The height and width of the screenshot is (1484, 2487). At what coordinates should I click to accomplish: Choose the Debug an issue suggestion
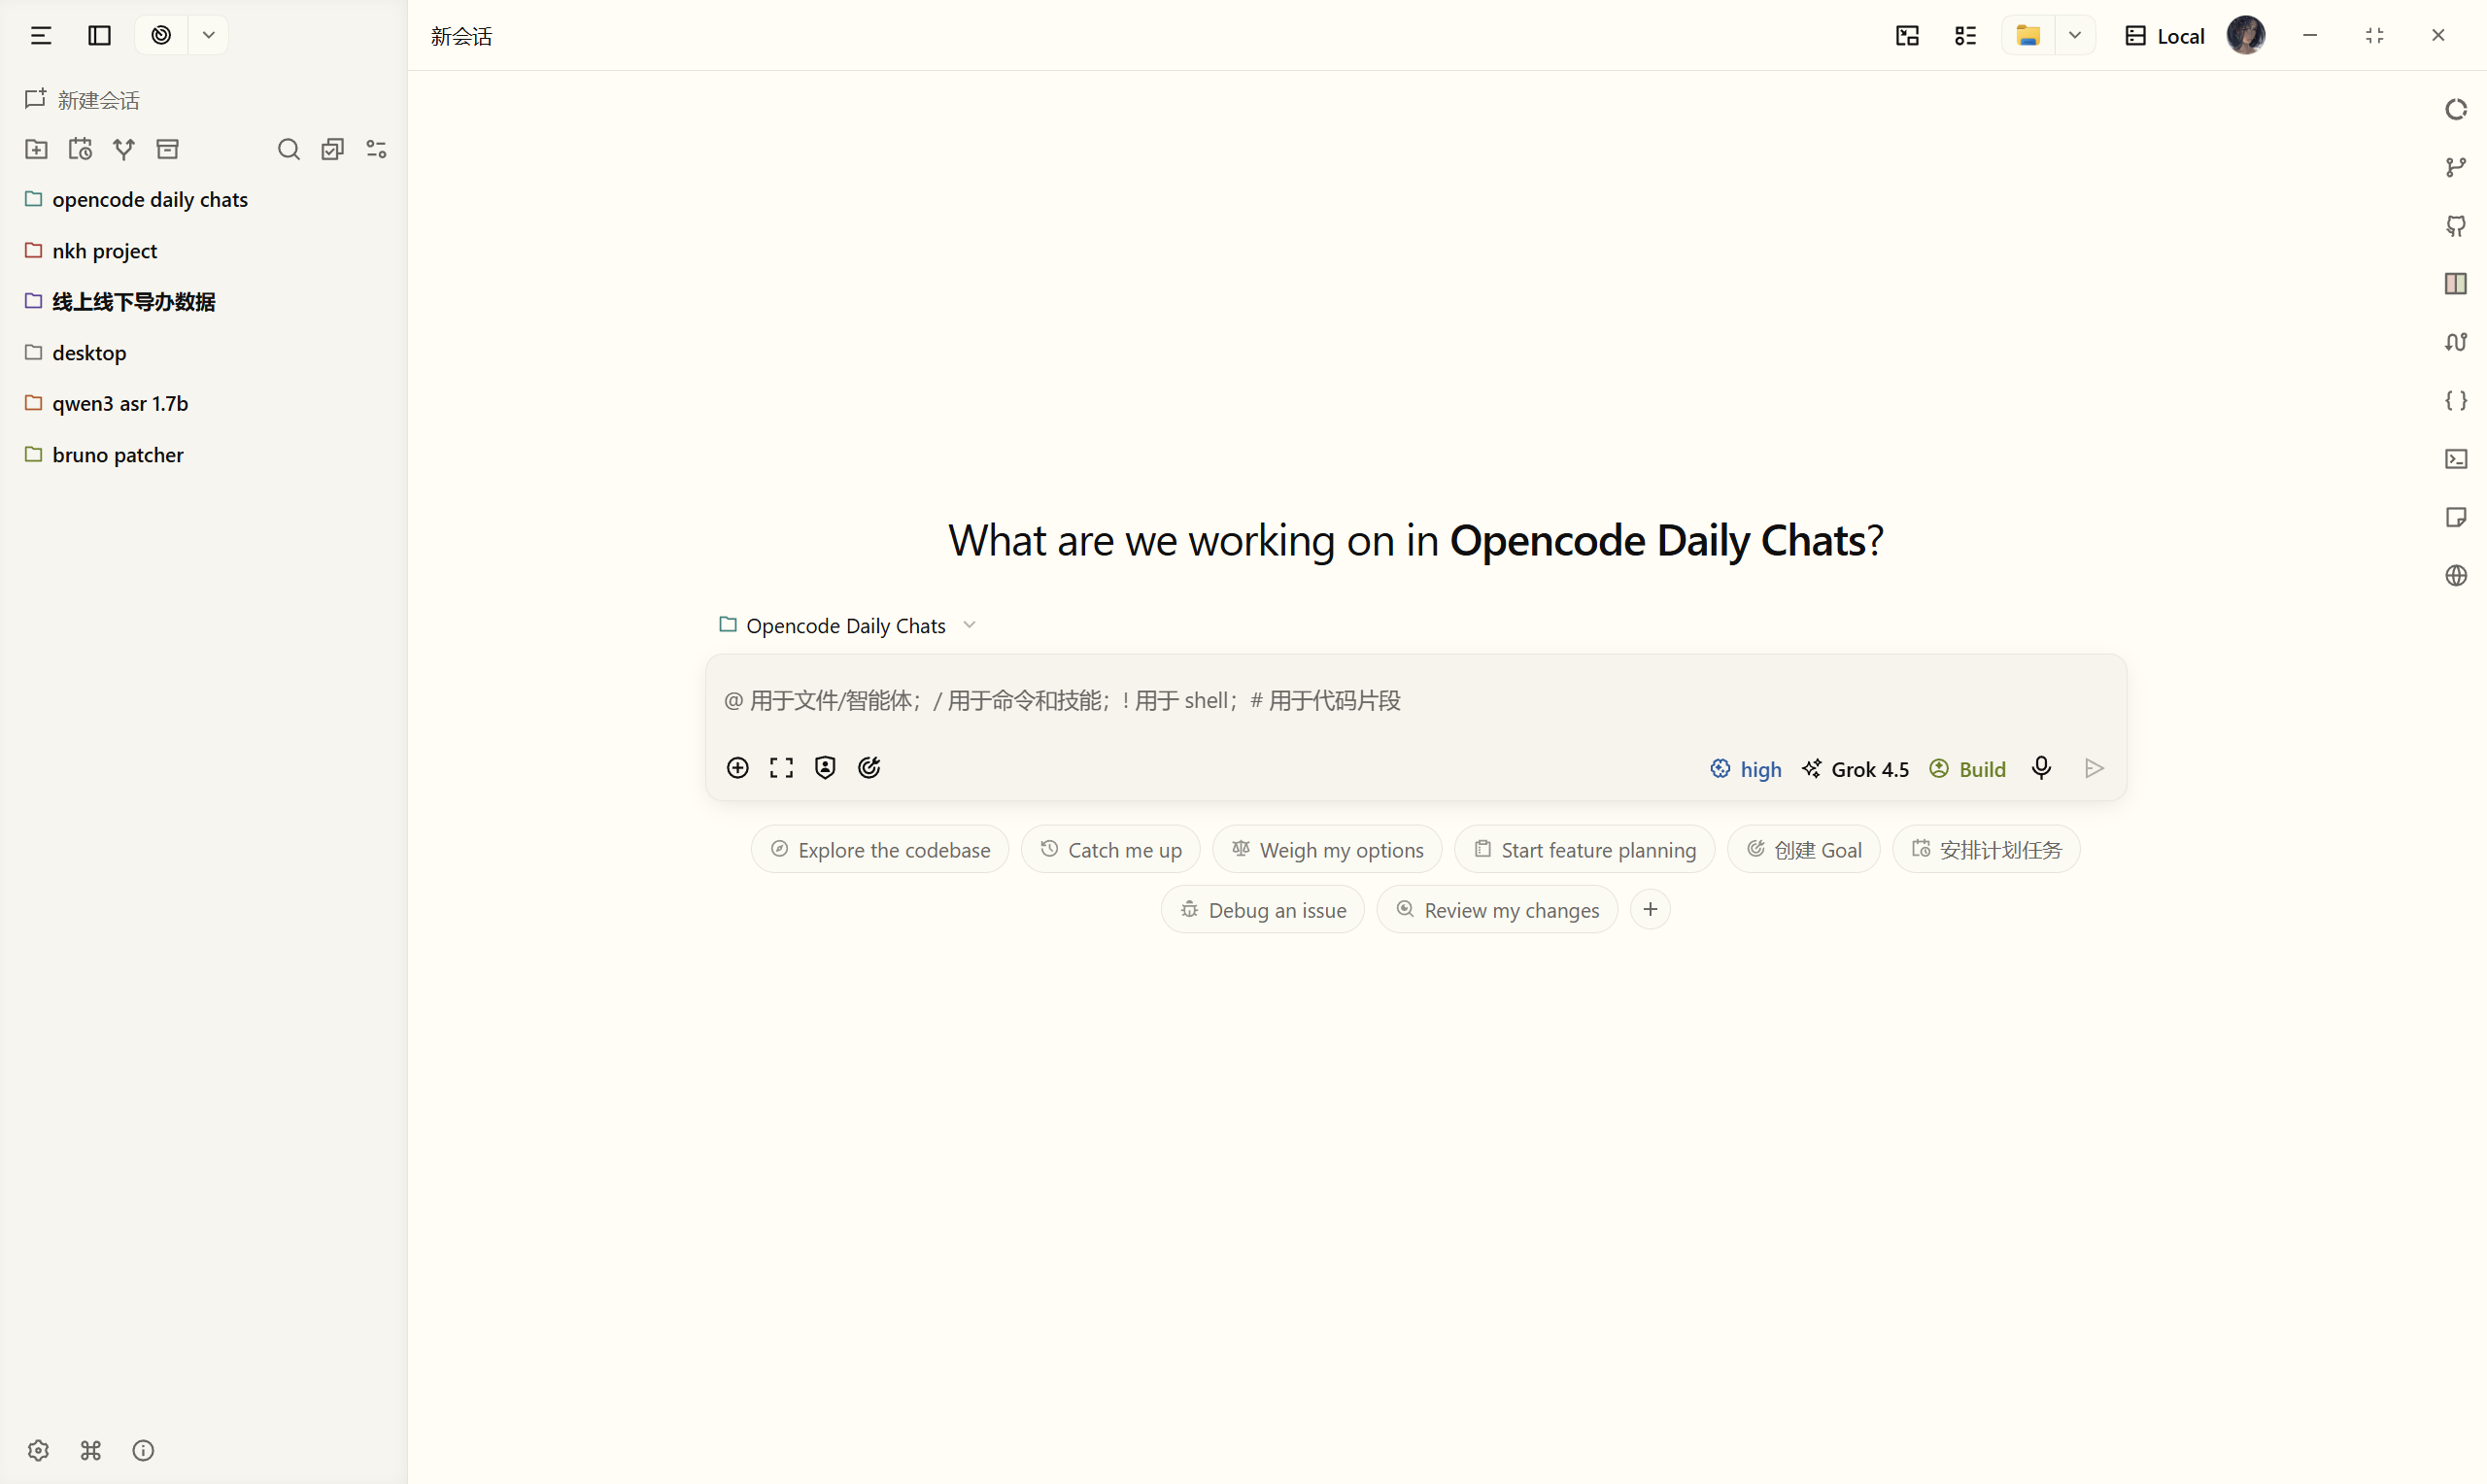click(1262, 909)
